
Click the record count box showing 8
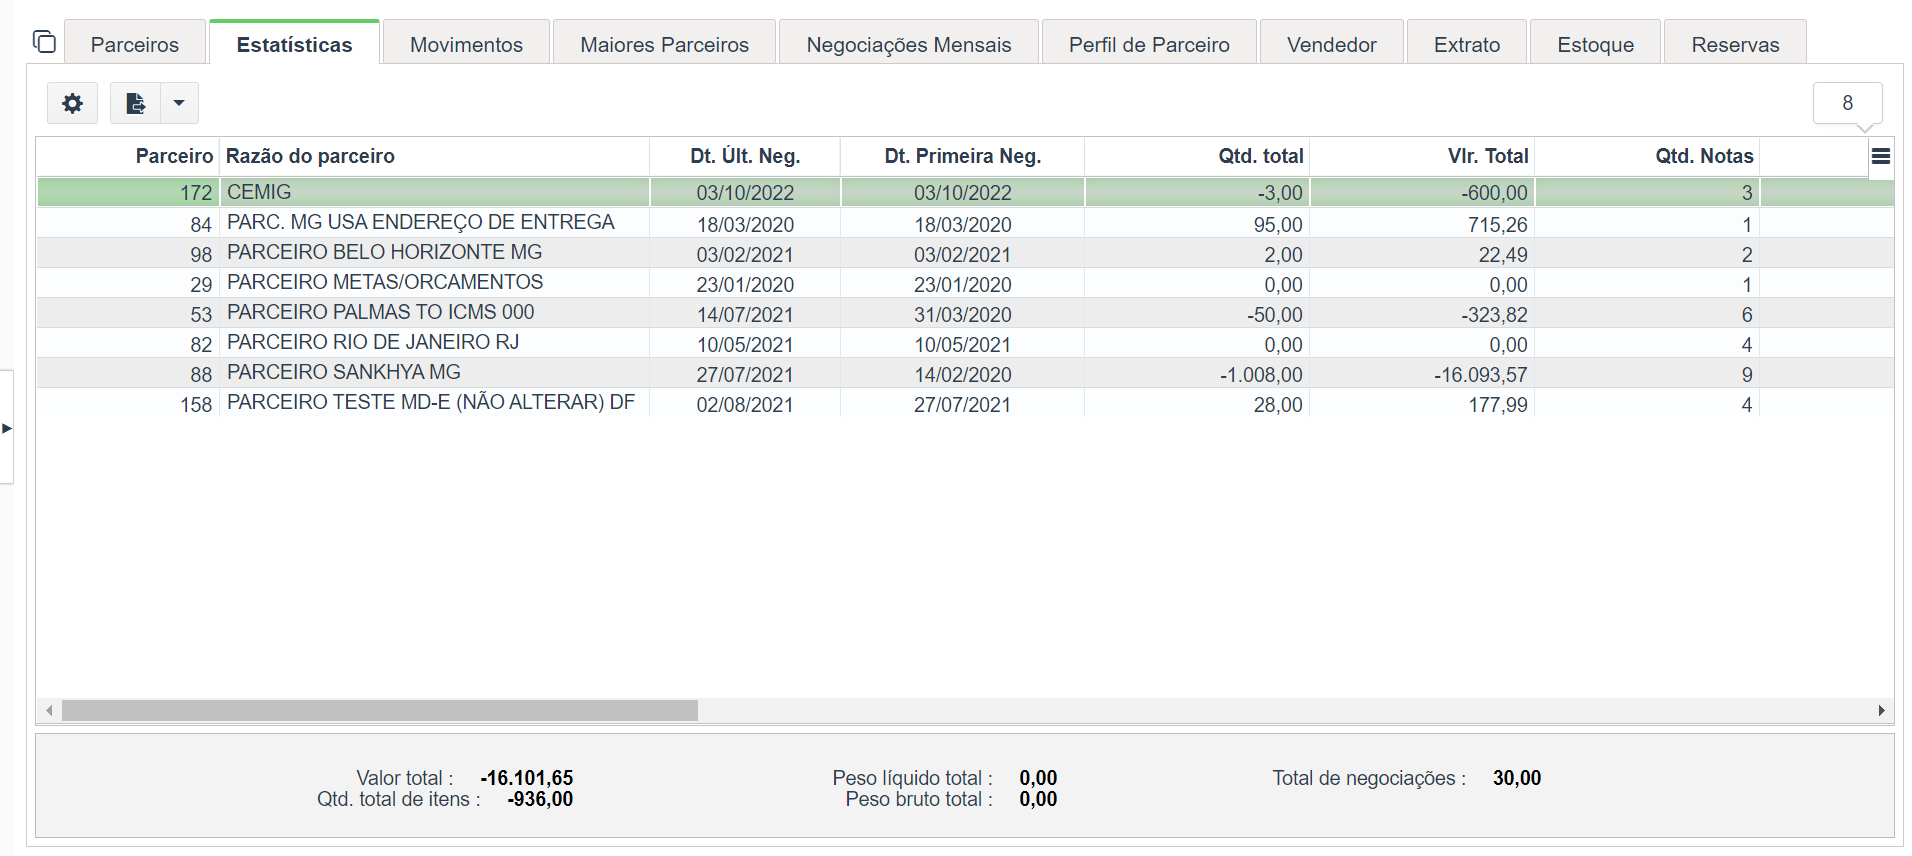pos(1846,103)
